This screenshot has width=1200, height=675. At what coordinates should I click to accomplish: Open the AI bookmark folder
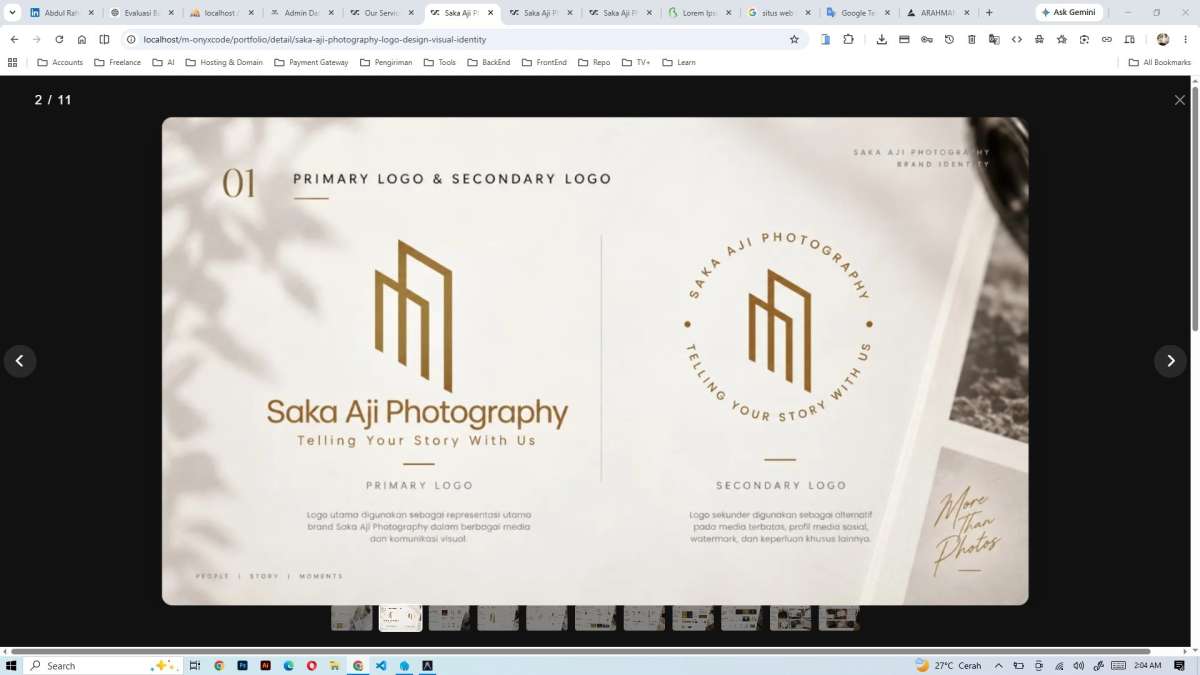[163, 62]
